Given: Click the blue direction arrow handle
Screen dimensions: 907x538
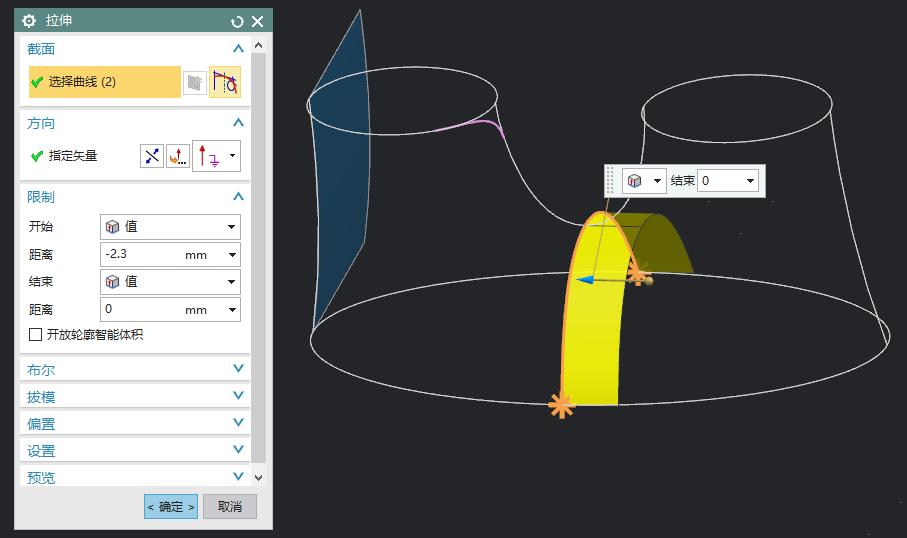Looking at the screenshot, I should [586, 280].
